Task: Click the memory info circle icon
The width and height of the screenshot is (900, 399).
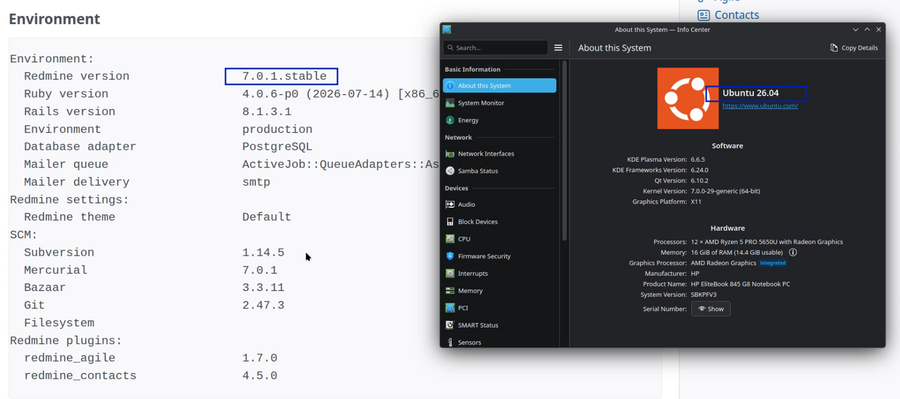Action: click(x=793, y=252)
